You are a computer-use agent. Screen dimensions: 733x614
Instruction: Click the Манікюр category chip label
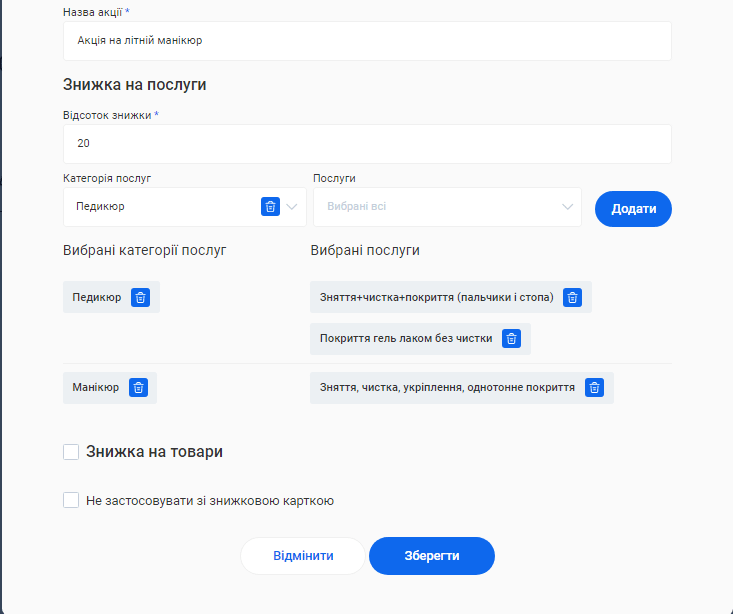pos(96,387)
